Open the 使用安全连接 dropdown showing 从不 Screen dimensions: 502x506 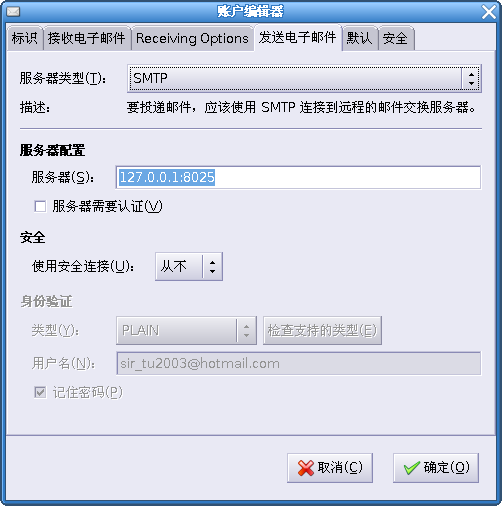click(x=189, y=266)
